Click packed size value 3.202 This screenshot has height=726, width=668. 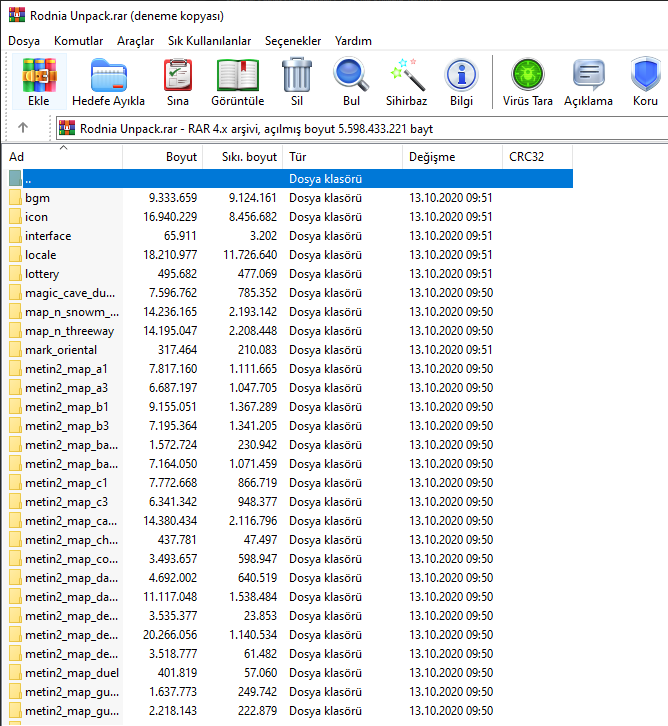click(x=263, y=236)
